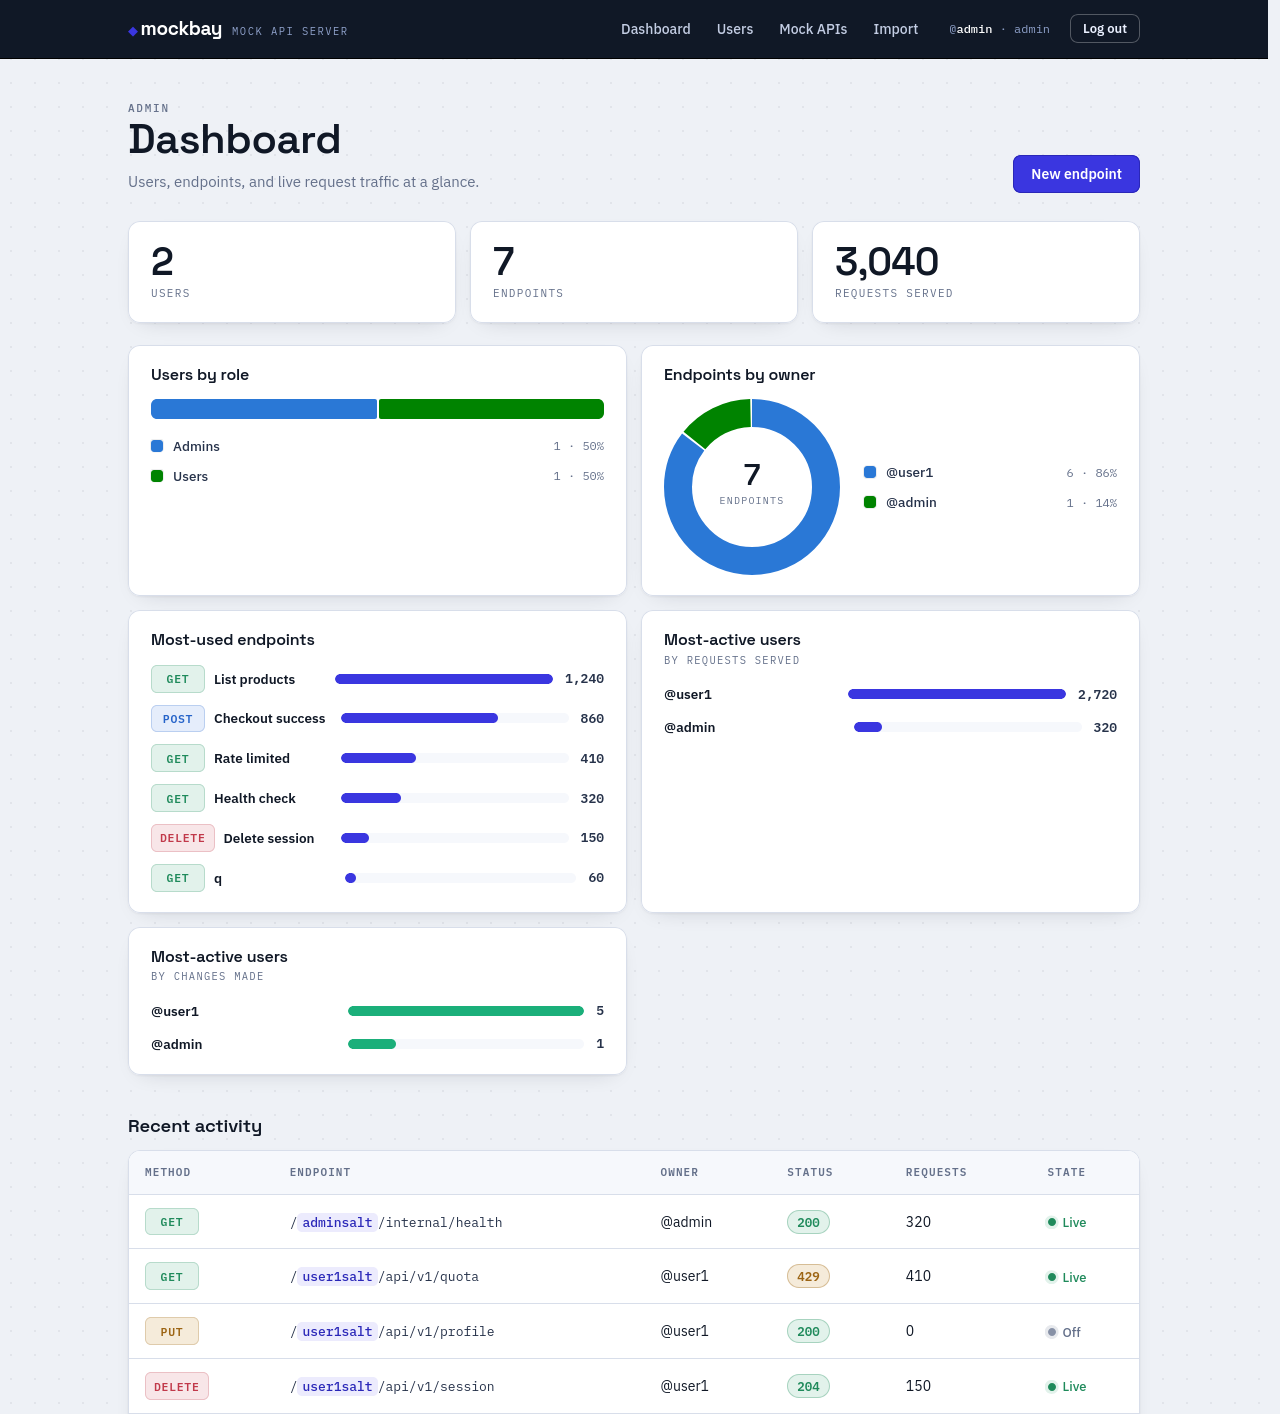Screen dimensions: 1280x1414
Task: Click the Requests column header
Action: (936, 1172)
